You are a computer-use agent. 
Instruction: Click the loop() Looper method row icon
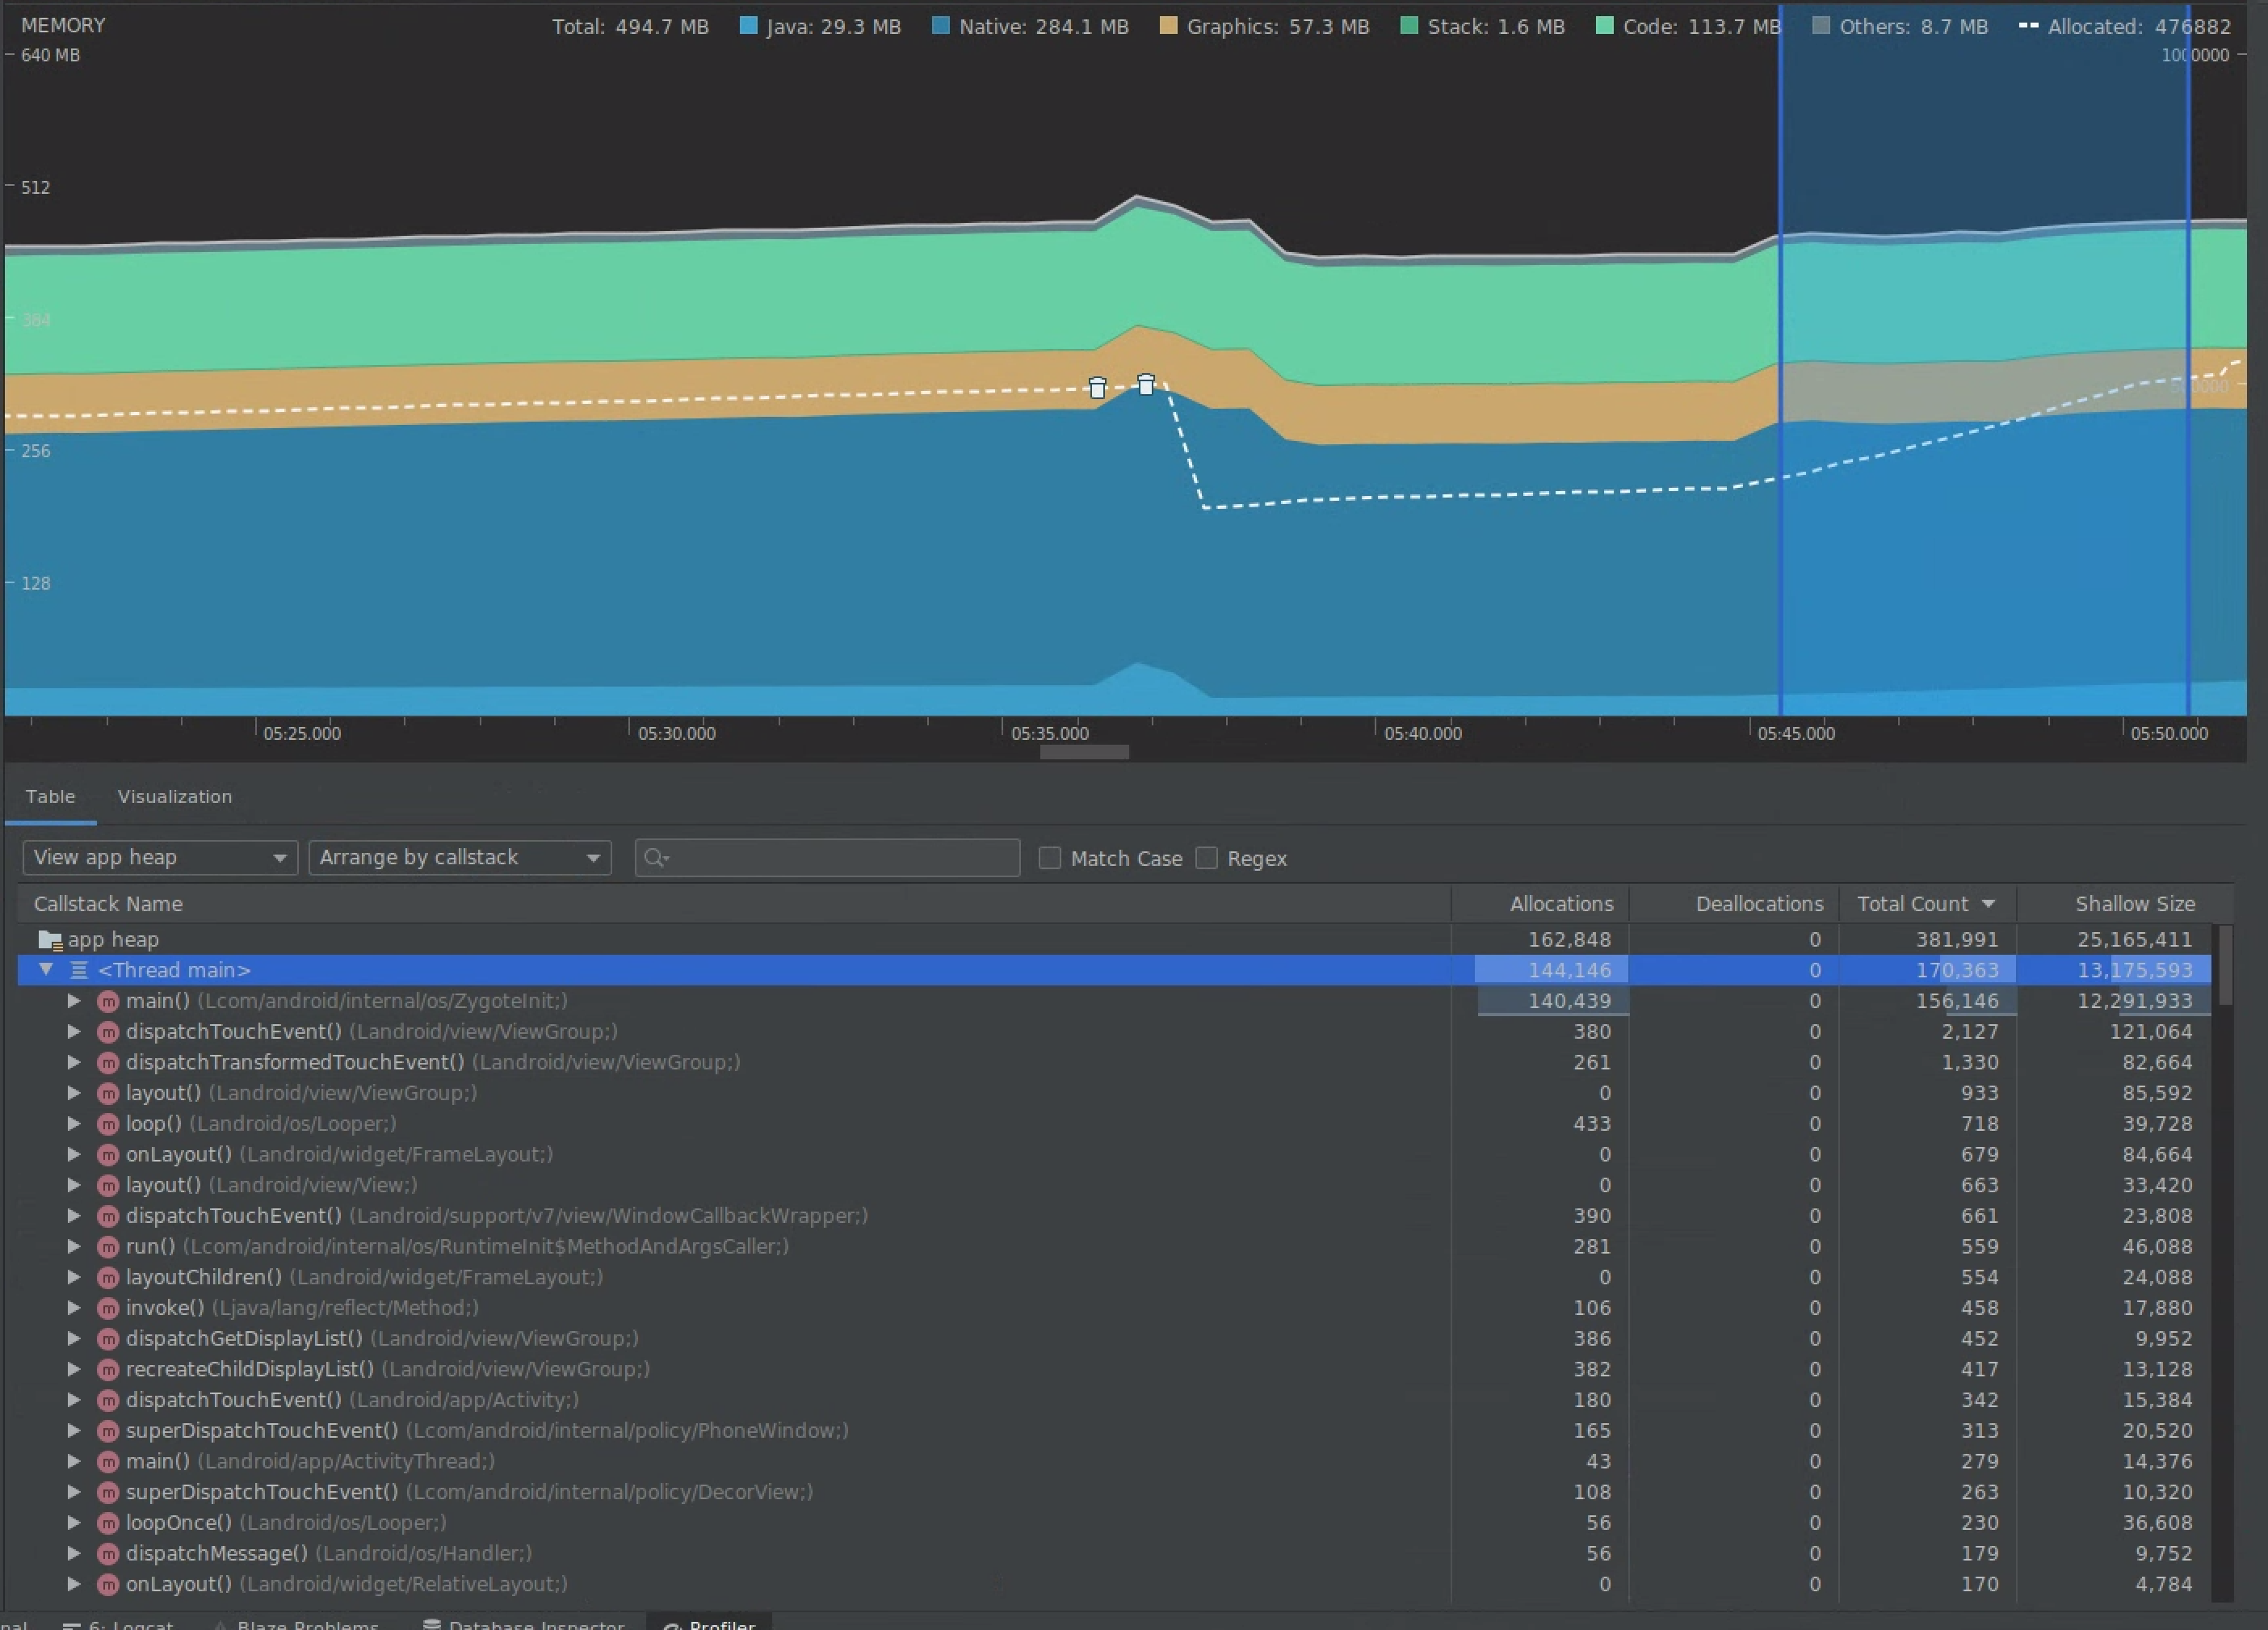point(111,1123)
